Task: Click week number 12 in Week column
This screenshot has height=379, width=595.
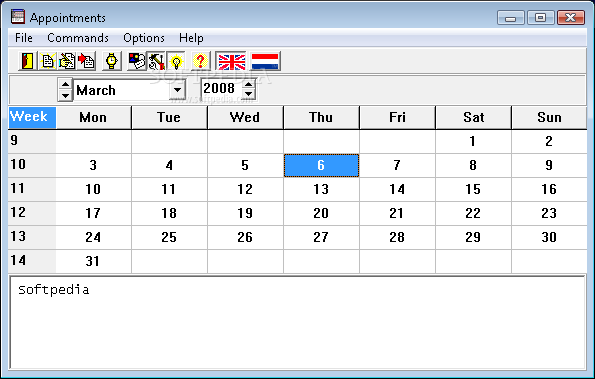Action: [x=32, y=213]
